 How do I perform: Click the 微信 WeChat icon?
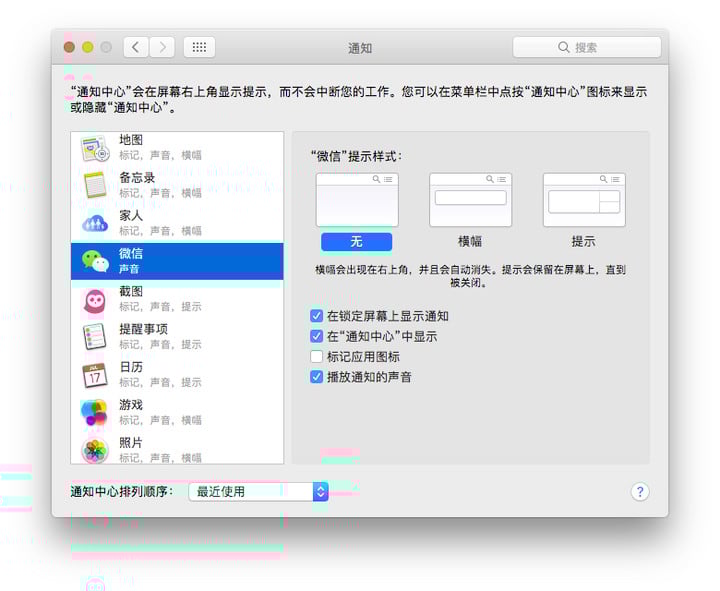pos(95,261)
